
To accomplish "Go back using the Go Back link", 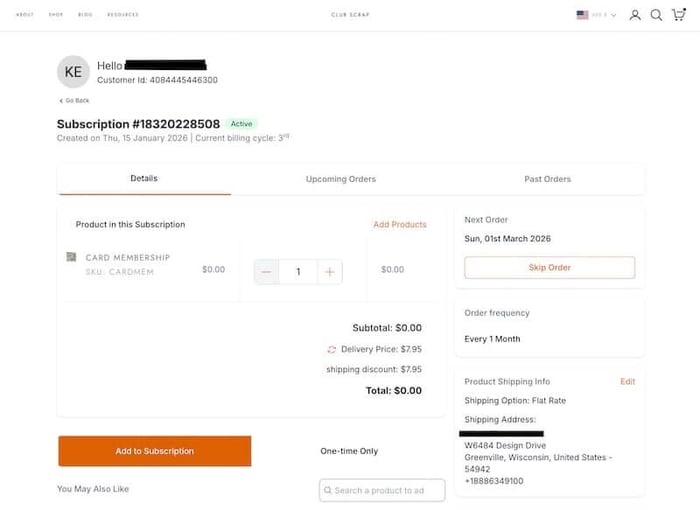I will coord(74,100).
